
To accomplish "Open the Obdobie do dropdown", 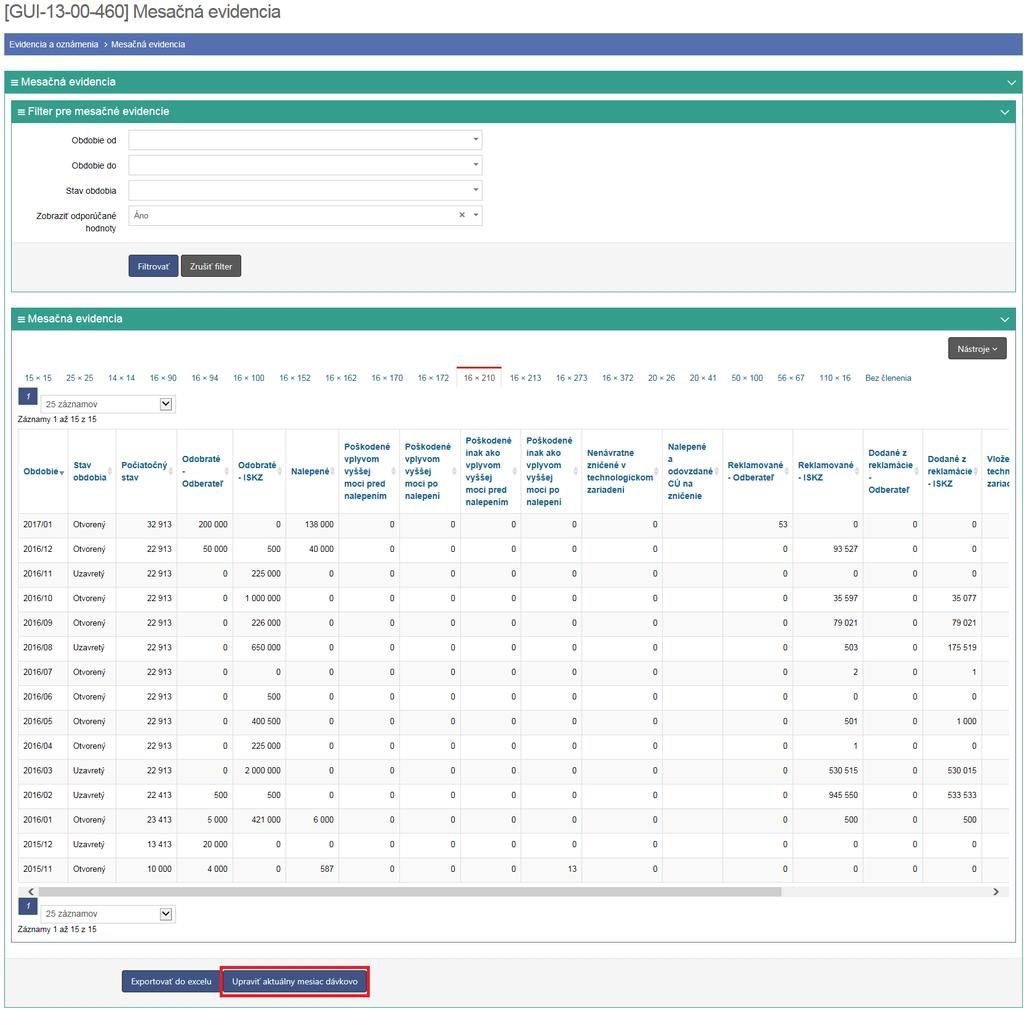I will (305, 165).
